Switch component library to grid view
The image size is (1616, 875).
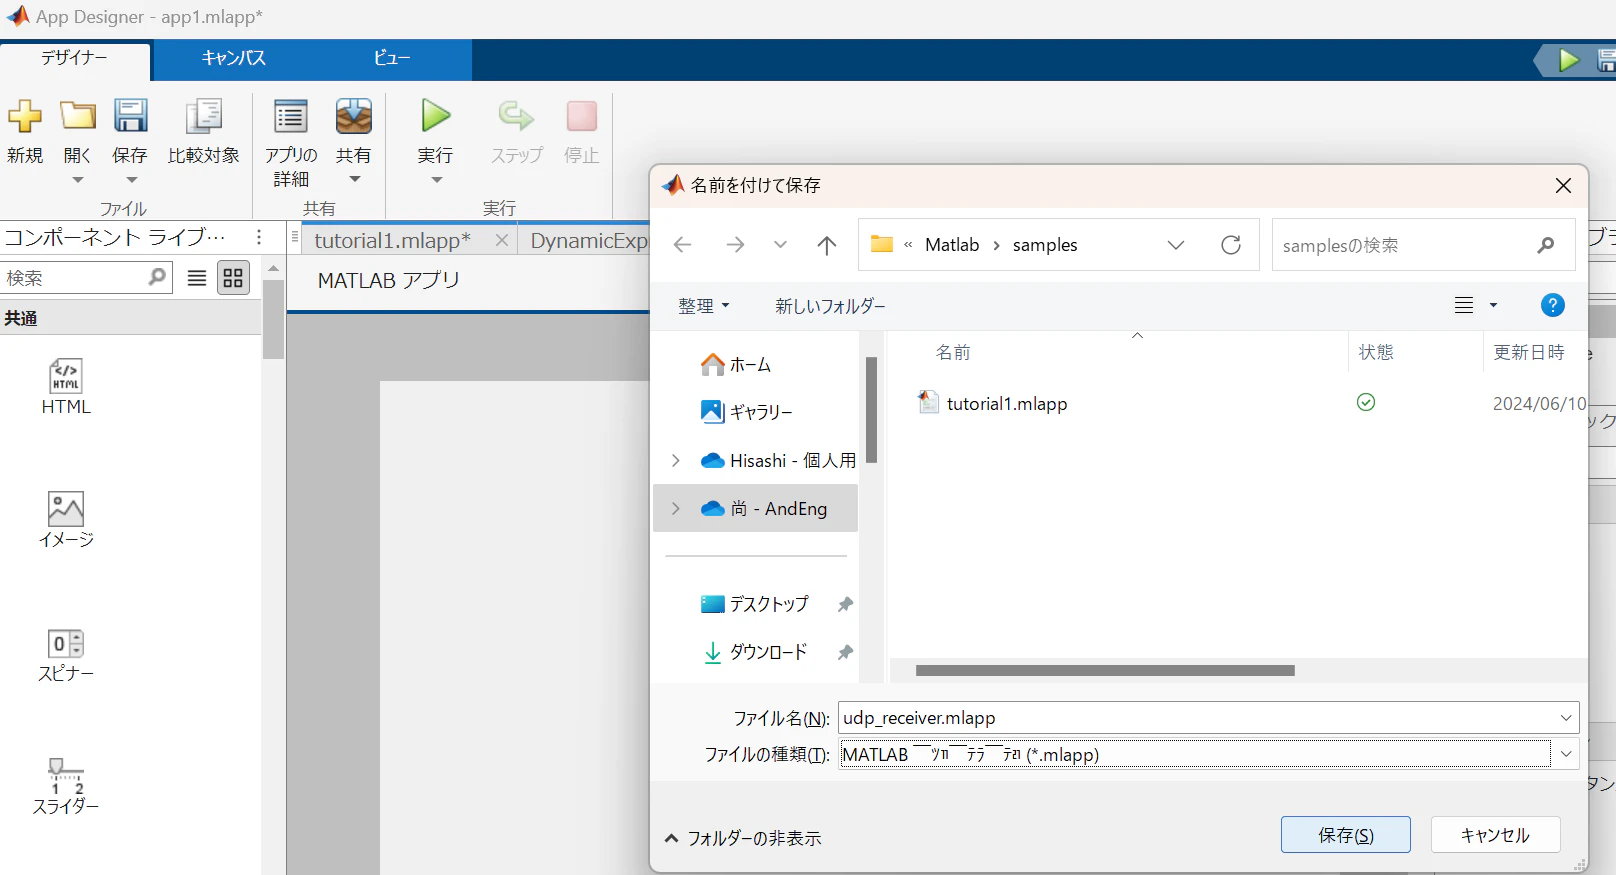coord(233,278)
